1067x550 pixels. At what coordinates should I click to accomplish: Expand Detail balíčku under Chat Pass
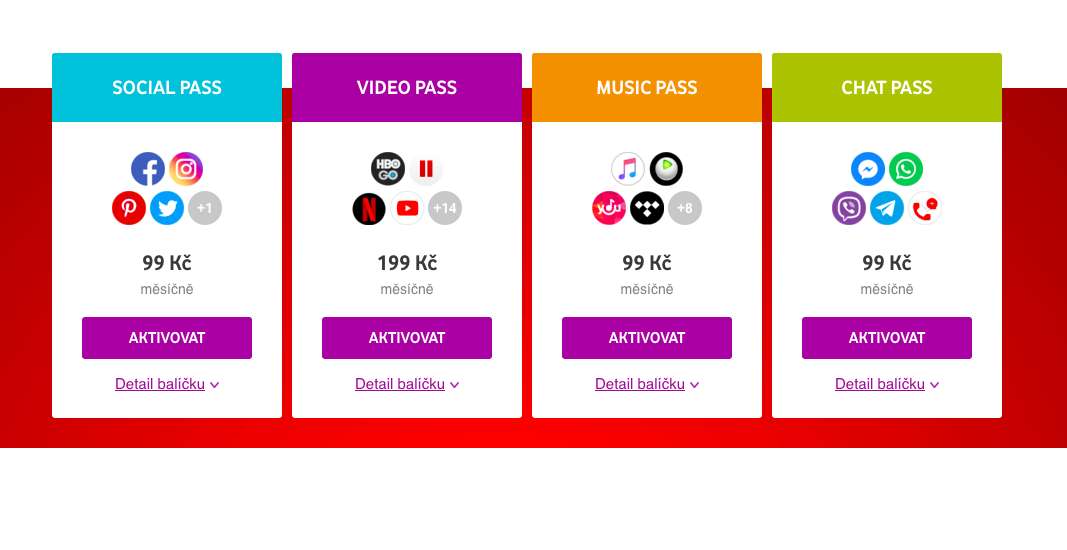pos(887,384)
